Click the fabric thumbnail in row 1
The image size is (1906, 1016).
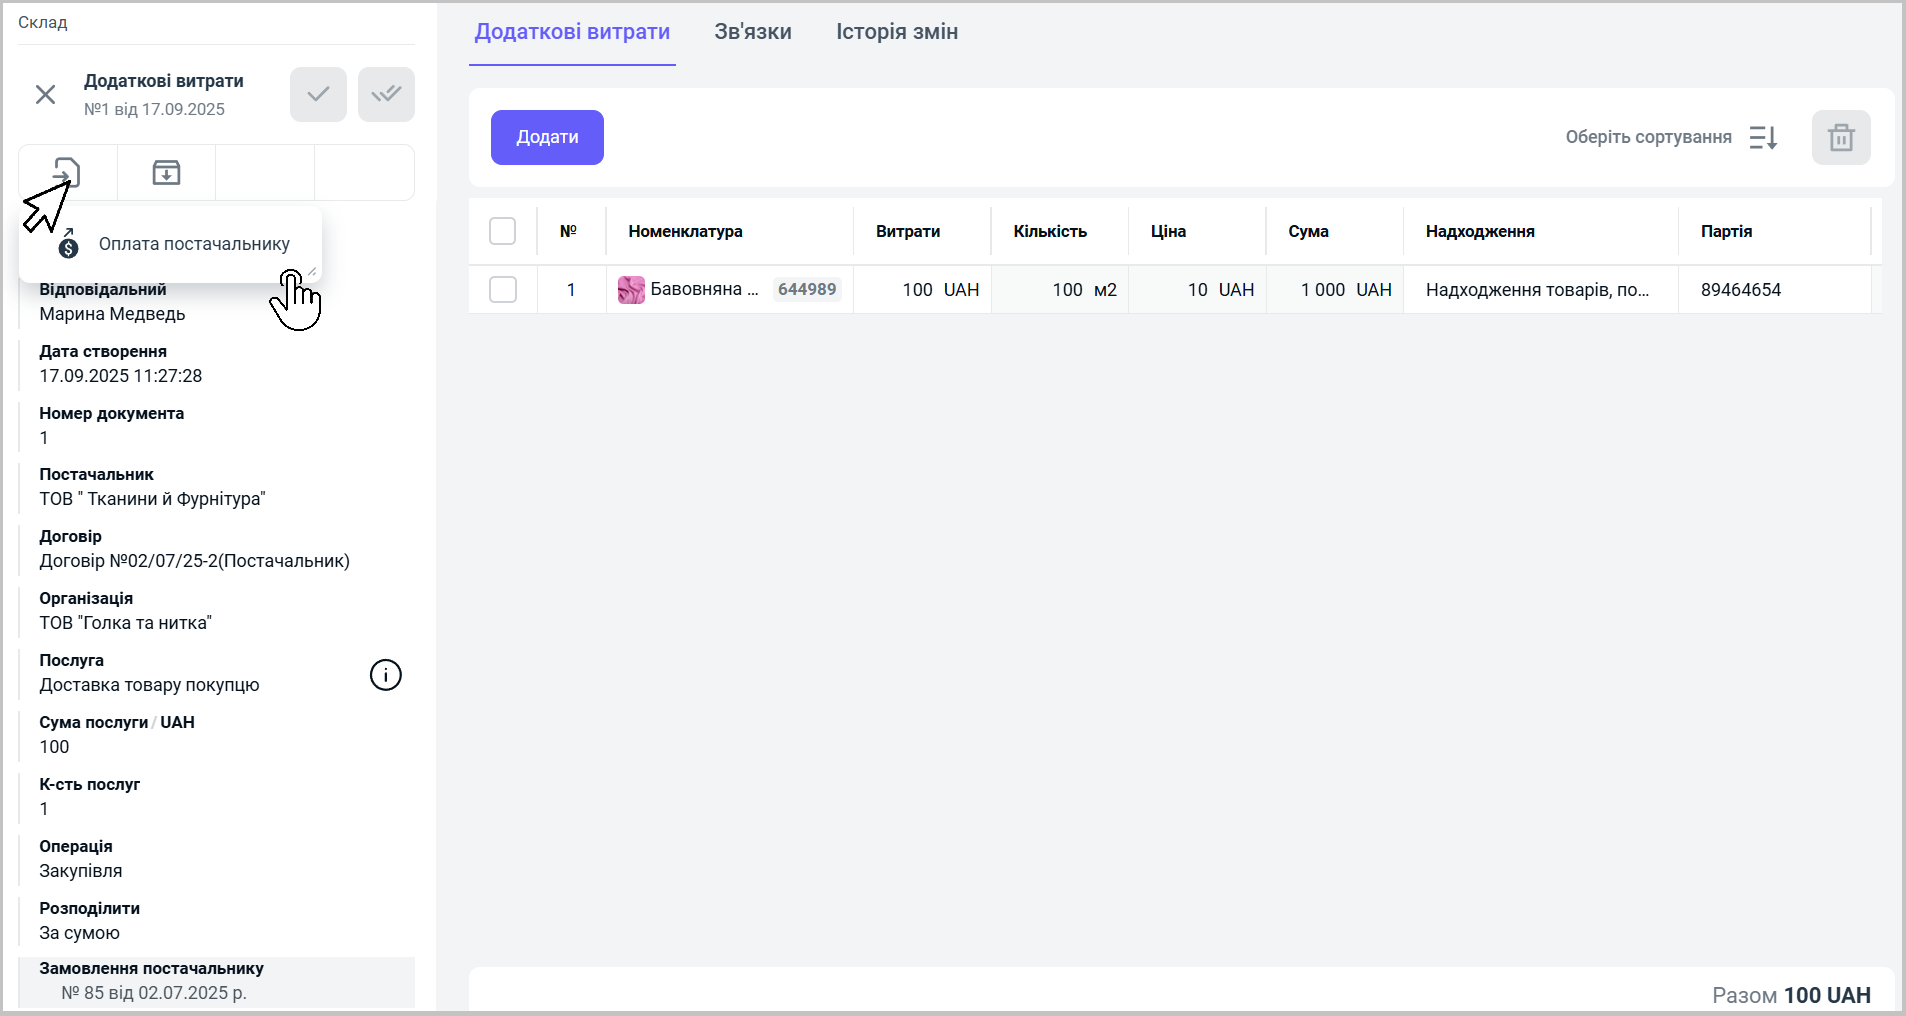pos(631,290)
